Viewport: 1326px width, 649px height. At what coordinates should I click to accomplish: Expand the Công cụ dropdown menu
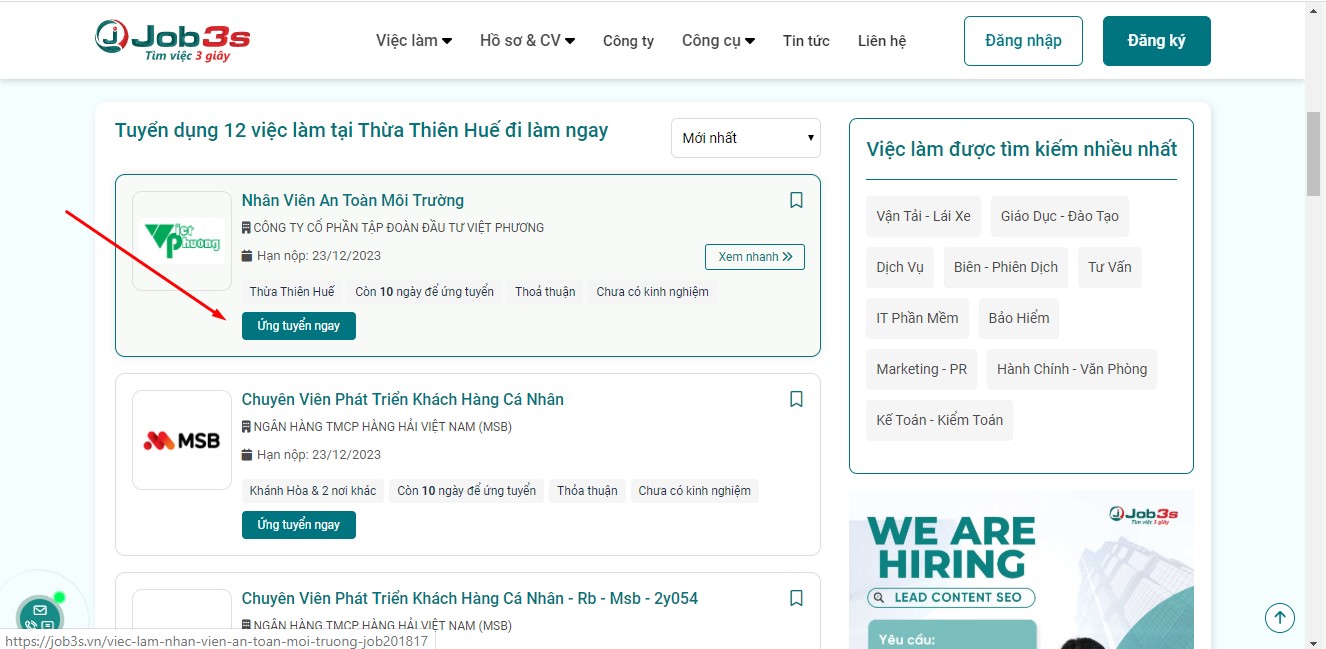(717, 40)
